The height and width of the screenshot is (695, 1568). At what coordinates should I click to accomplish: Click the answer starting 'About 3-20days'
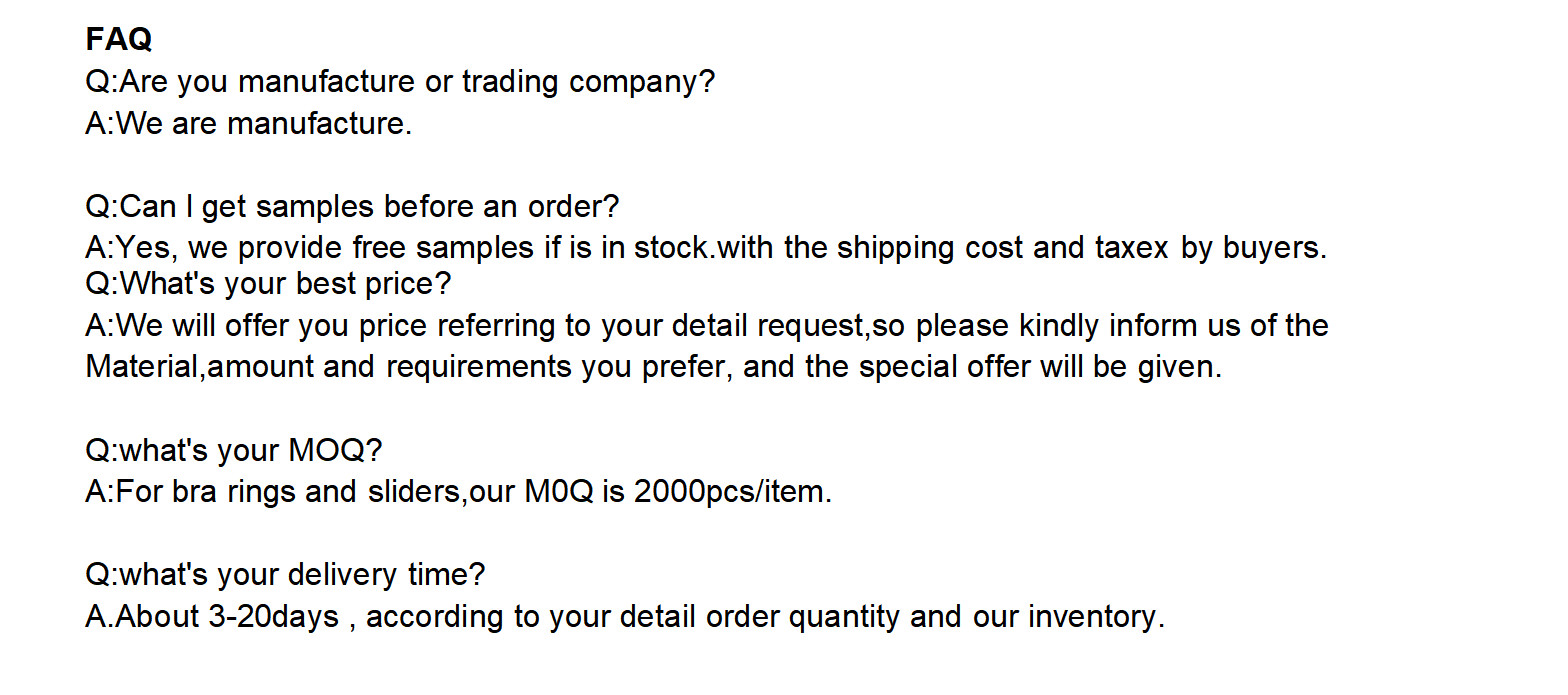click(x=626, y=617)
